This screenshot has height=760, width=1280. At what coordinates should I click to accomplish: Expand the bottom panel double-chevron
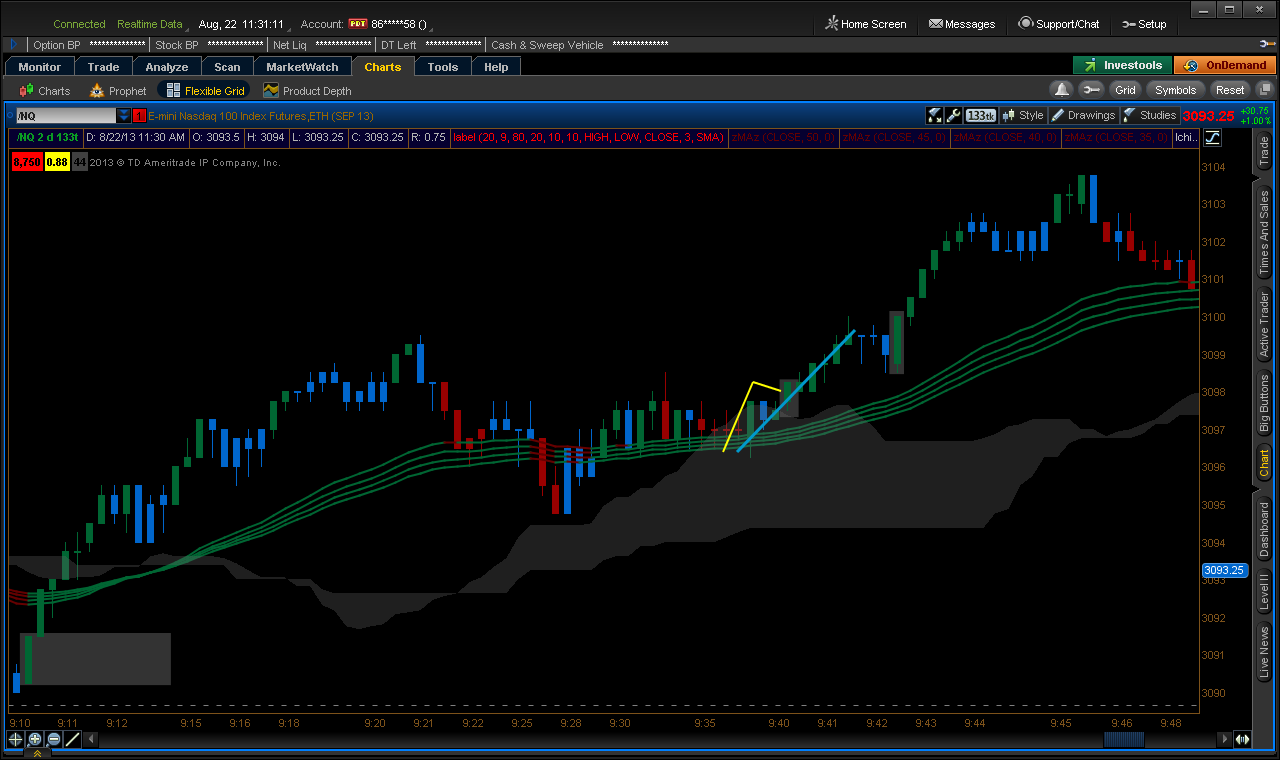(37, 754)
